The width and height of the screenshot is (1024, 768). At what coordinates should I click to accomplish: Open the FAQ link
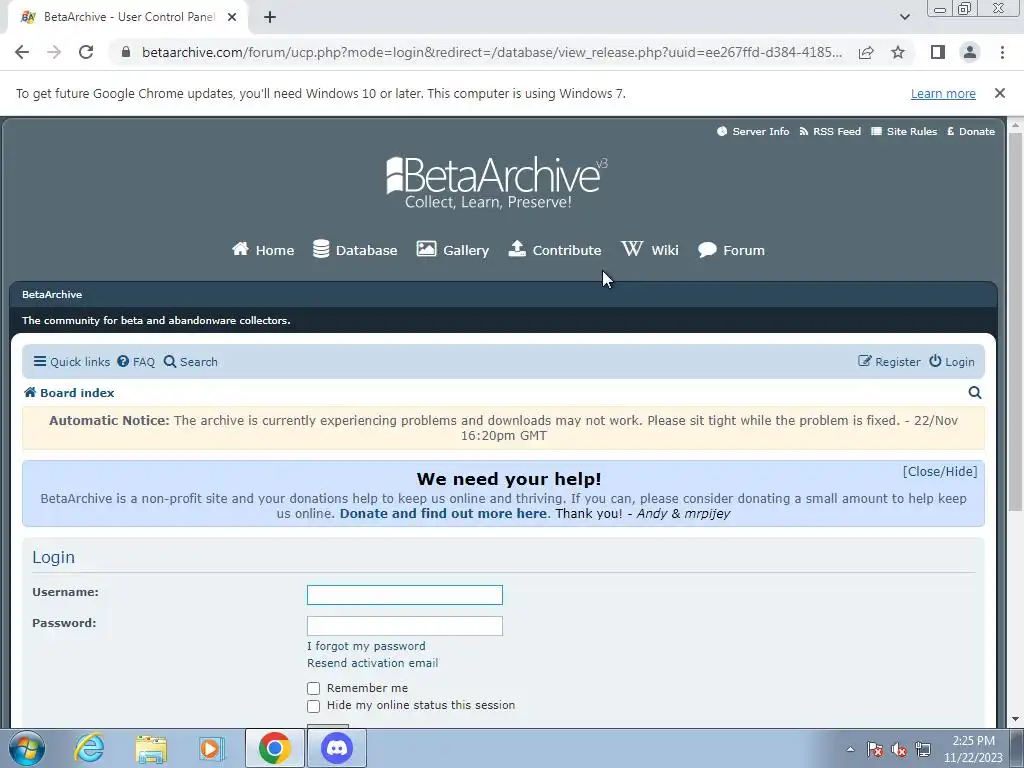[x=136, y=362]
